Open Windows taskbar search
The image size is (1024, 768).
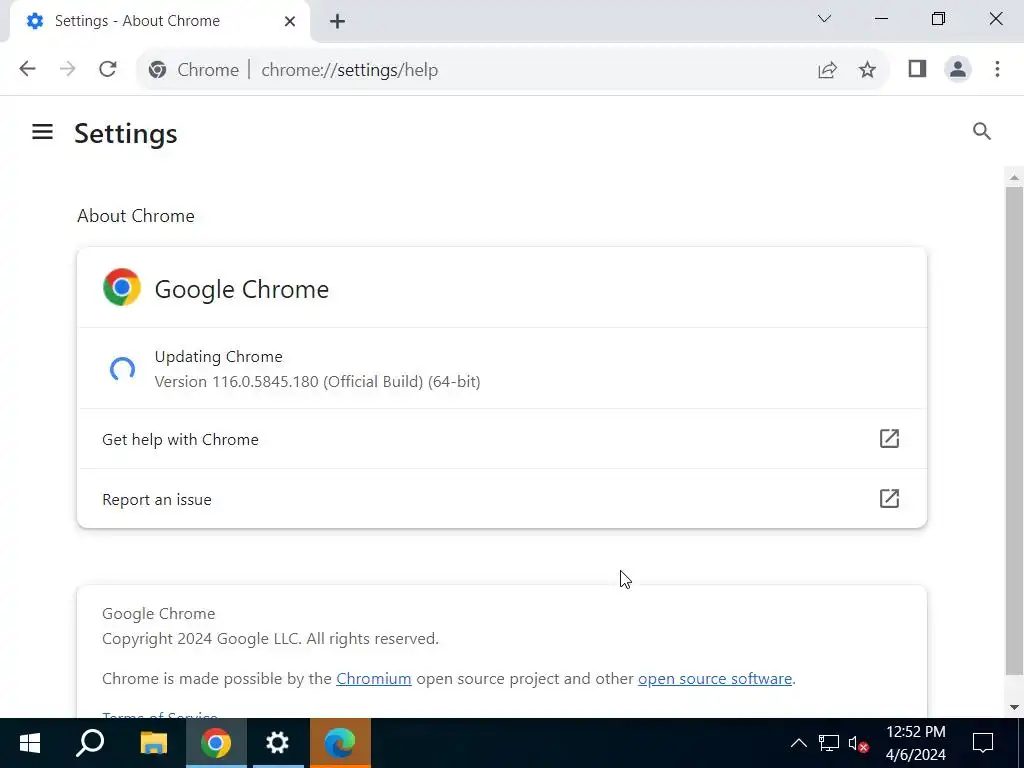point(90,743)
